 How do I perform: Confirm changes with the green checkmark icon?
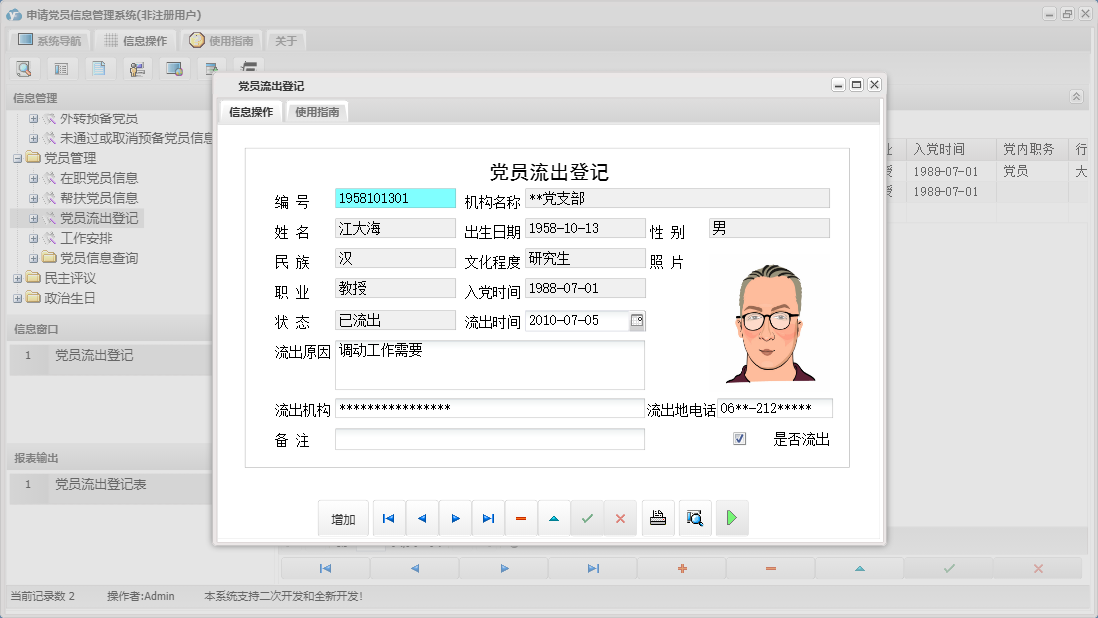(588, 518)
